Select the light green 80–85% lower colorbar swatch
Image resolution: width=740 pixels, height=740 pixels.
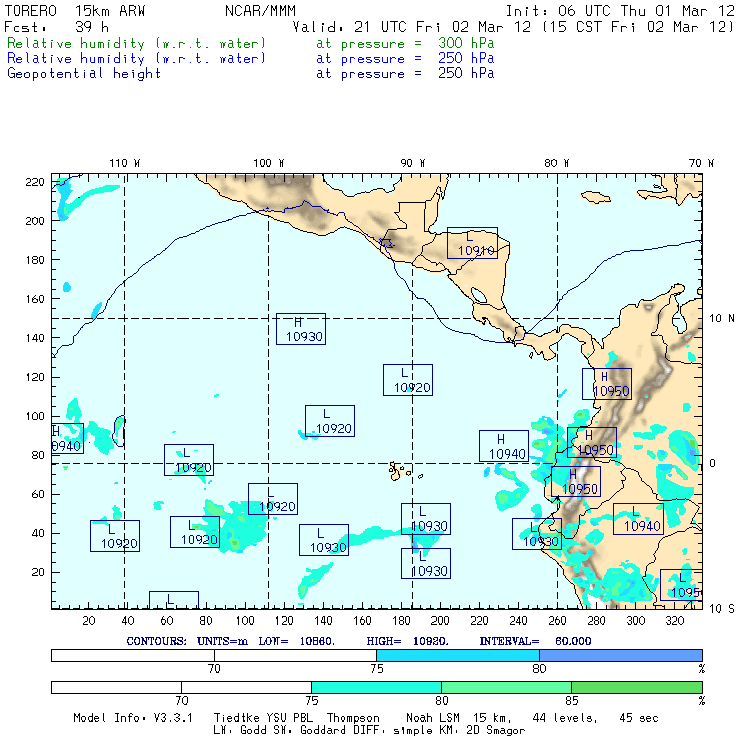506,687
